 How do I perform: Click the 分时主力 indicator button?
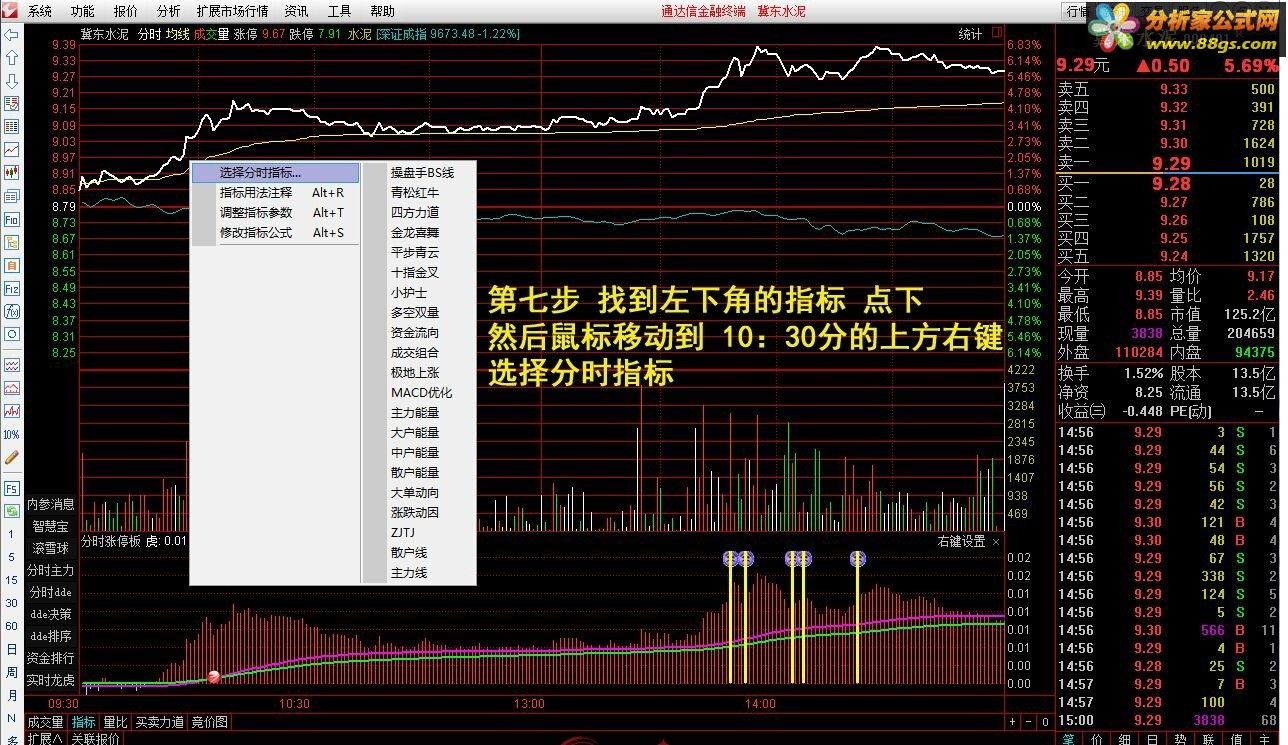pos(50,570)
